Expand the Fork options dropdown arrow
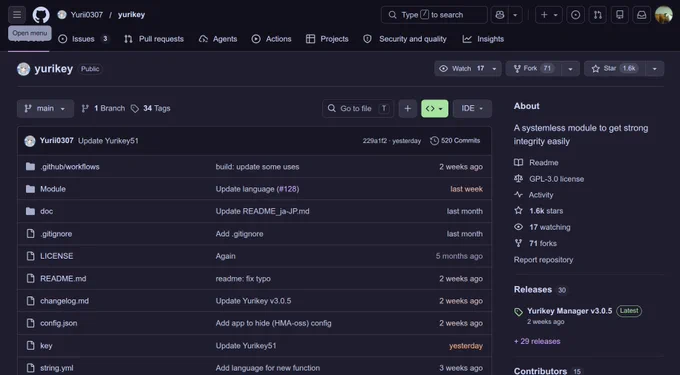The image size is (680, 375). [570, 68]
